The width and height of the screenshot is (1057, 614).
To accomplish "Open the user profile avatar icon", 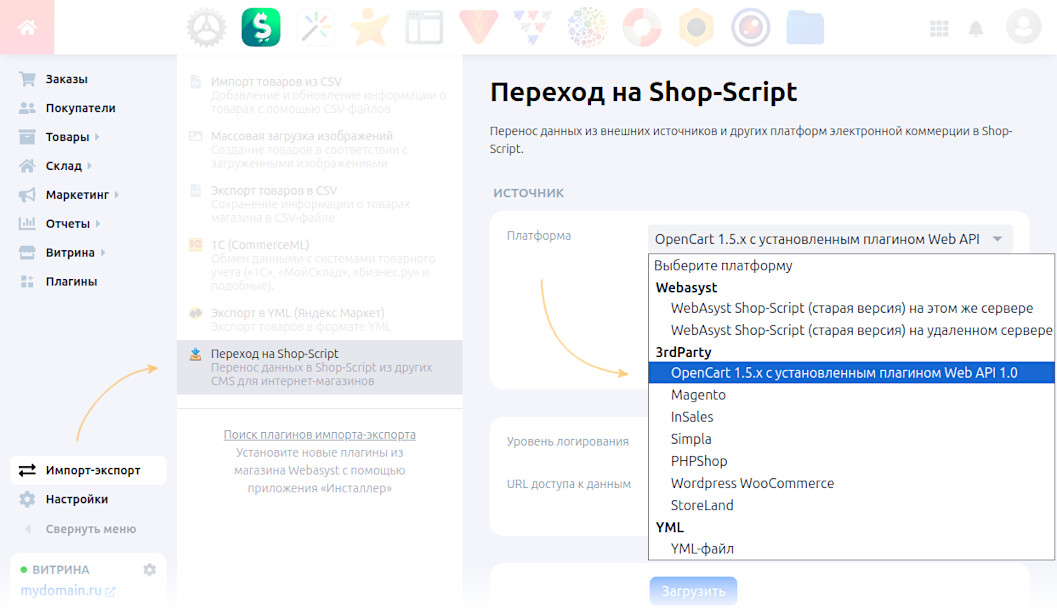I will [x=1023, y=27].
